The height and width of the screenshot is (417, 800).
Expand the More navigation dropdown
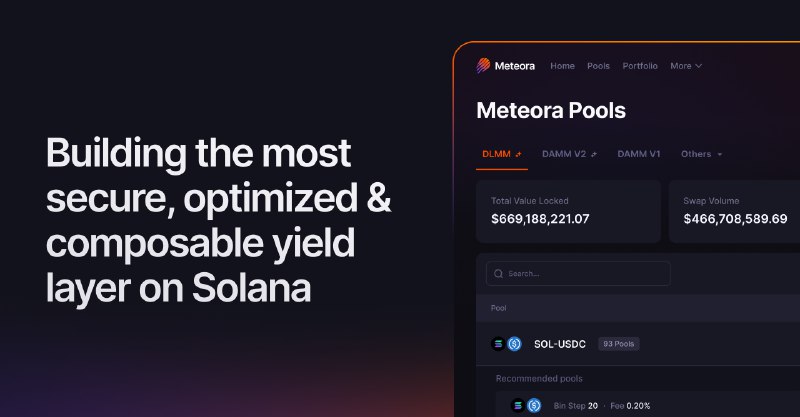click(x=686, y=66)
